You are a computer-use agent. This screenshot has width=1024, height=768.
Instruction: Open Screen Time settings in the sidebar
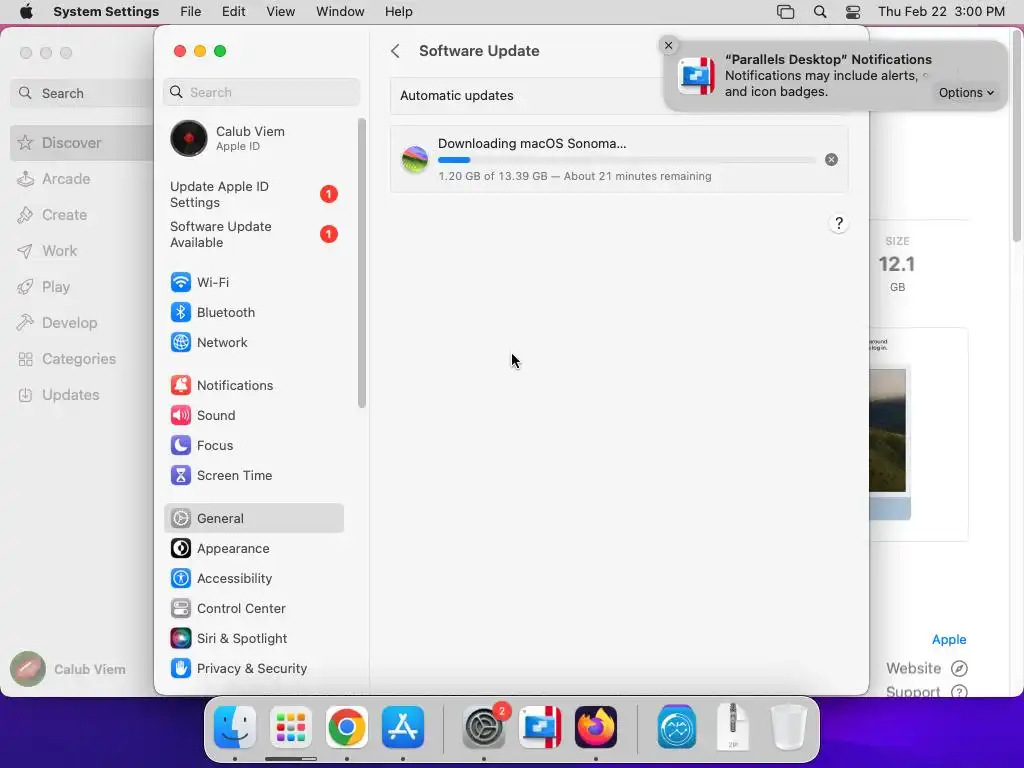[x=253, y=475]
